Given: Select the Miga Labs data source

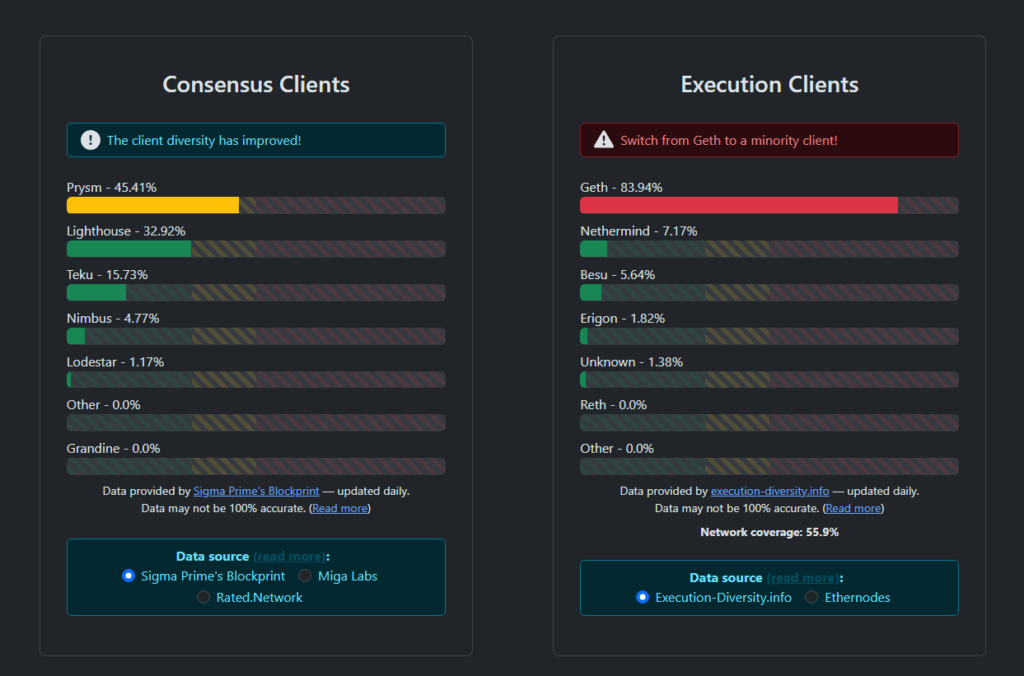Looking at the screenshot, I should point(305,575).
